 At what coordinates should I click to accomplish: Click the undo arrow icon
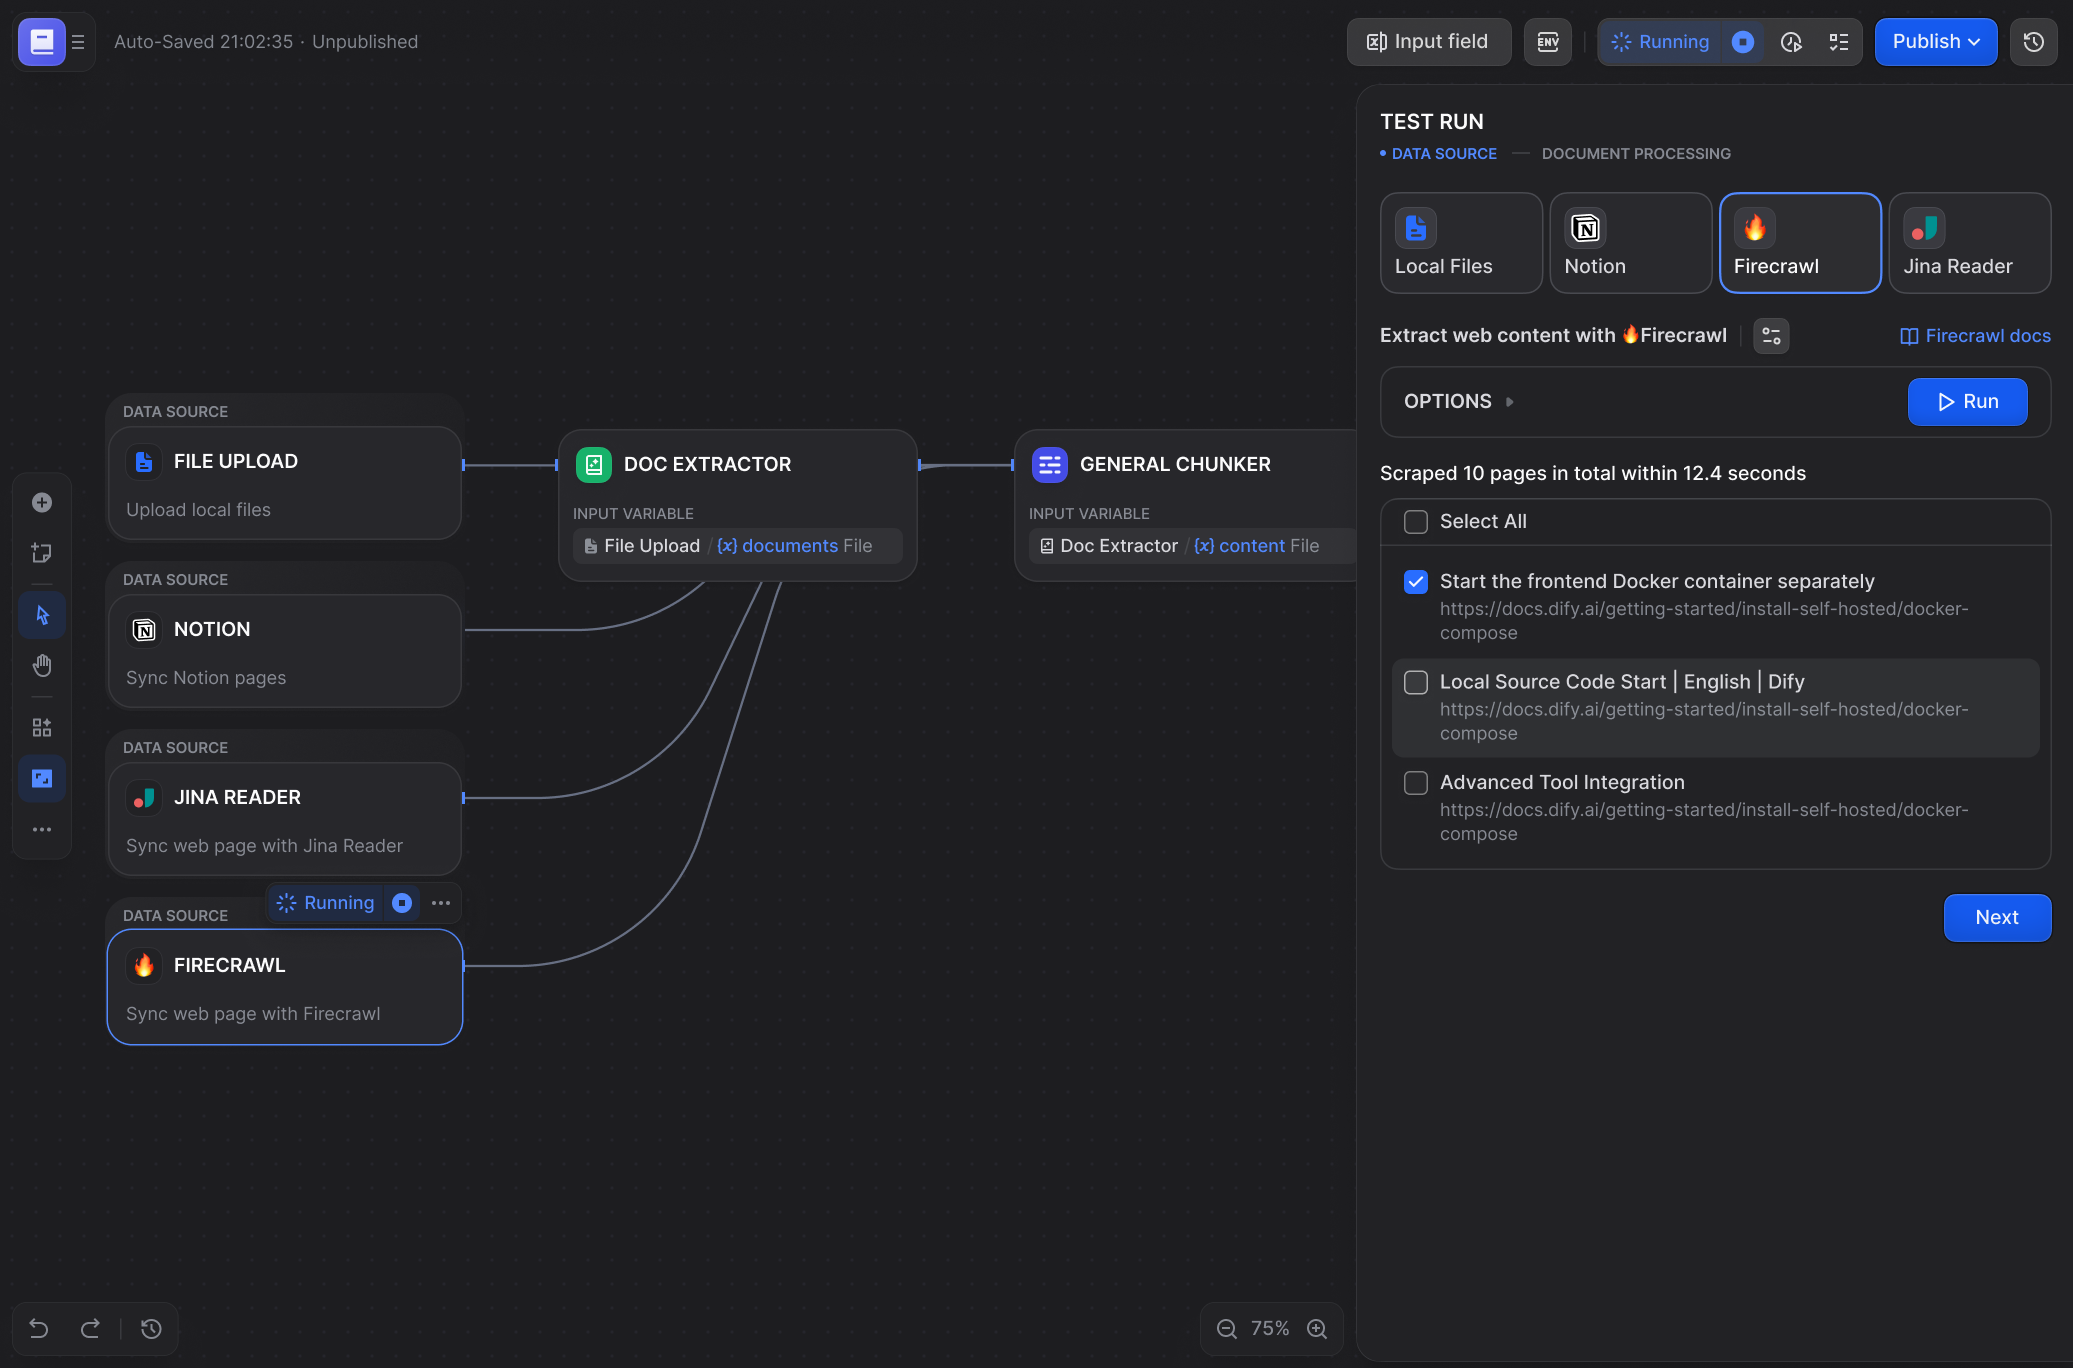[39, 1329]
